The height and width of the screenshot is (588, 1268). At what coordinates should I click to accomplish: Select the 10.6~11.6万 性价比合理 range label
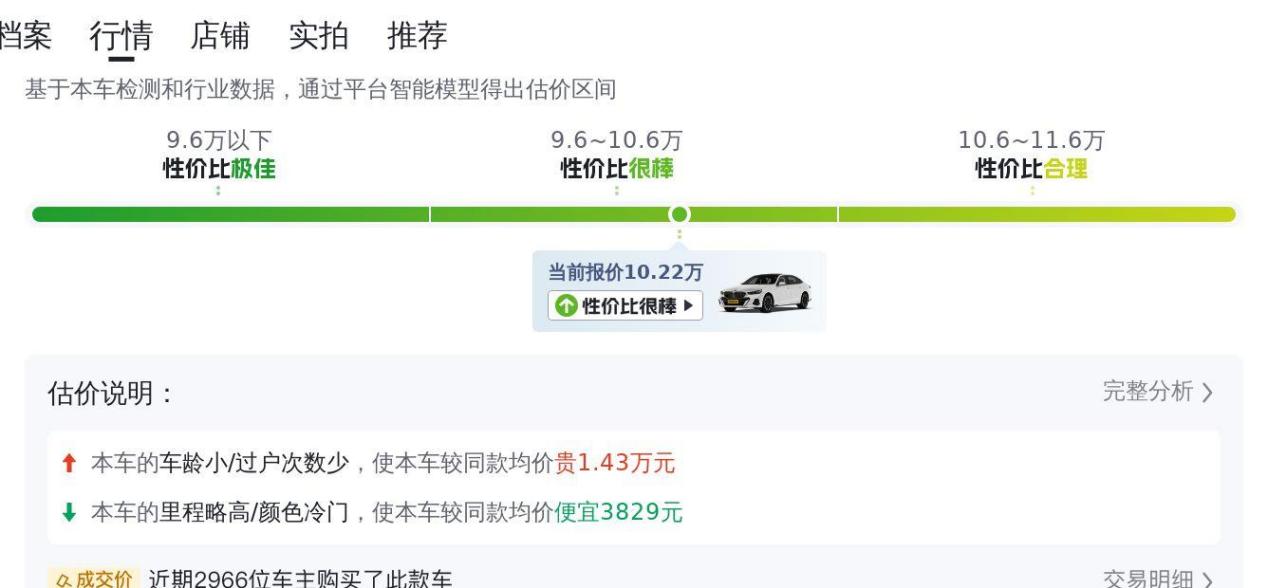[x=1031, y=156]
